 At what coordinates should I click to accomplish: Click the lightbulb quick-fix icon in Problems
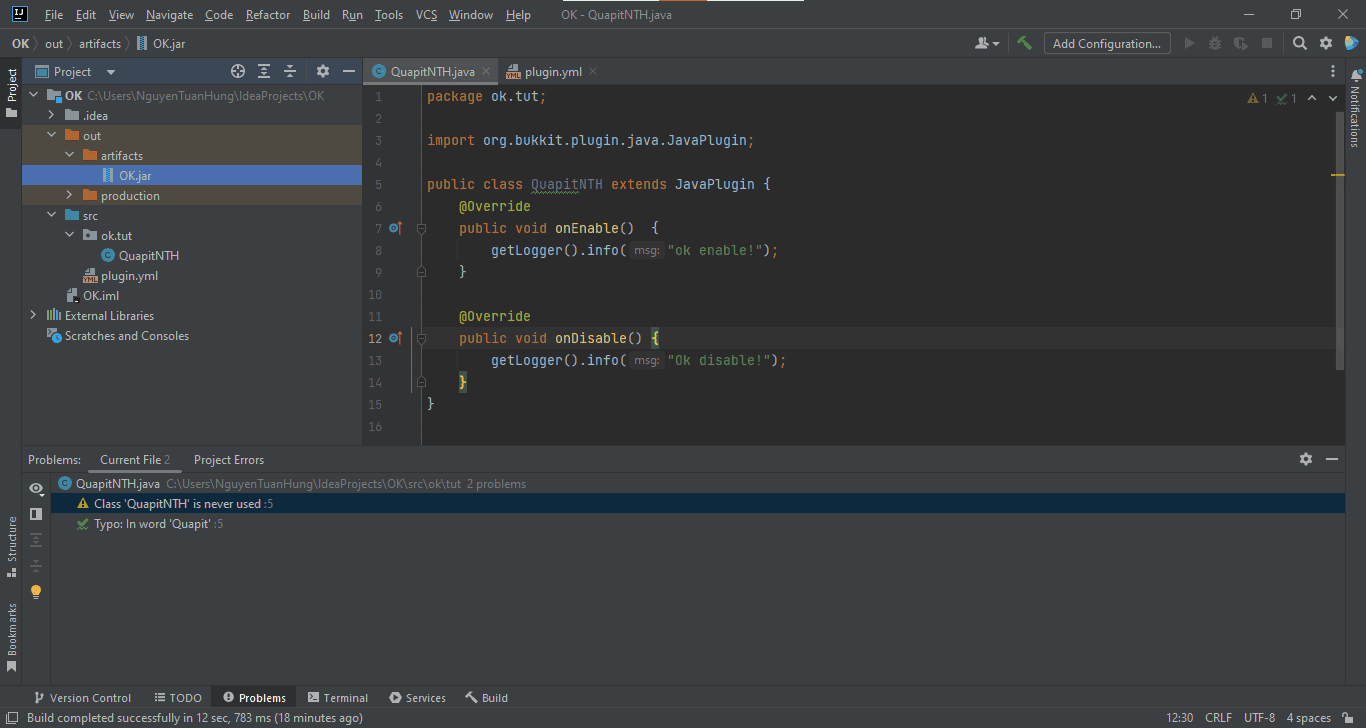pos(36,591)
